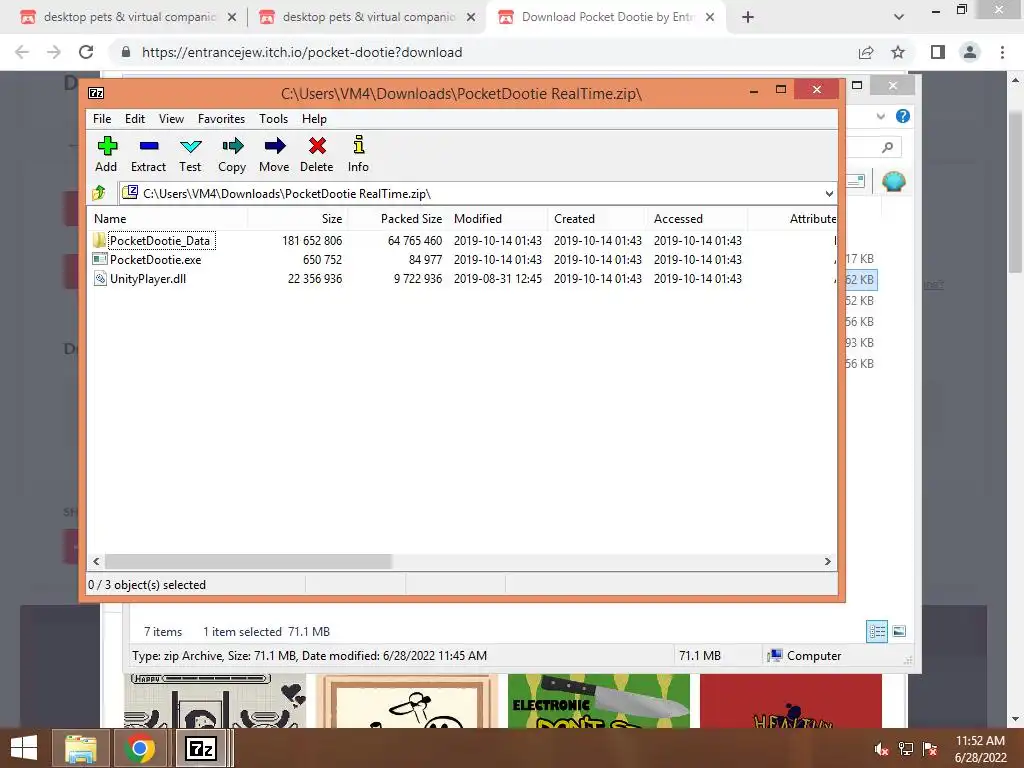
Task: Open the network tray icon
Action: [x=906, y=748]
